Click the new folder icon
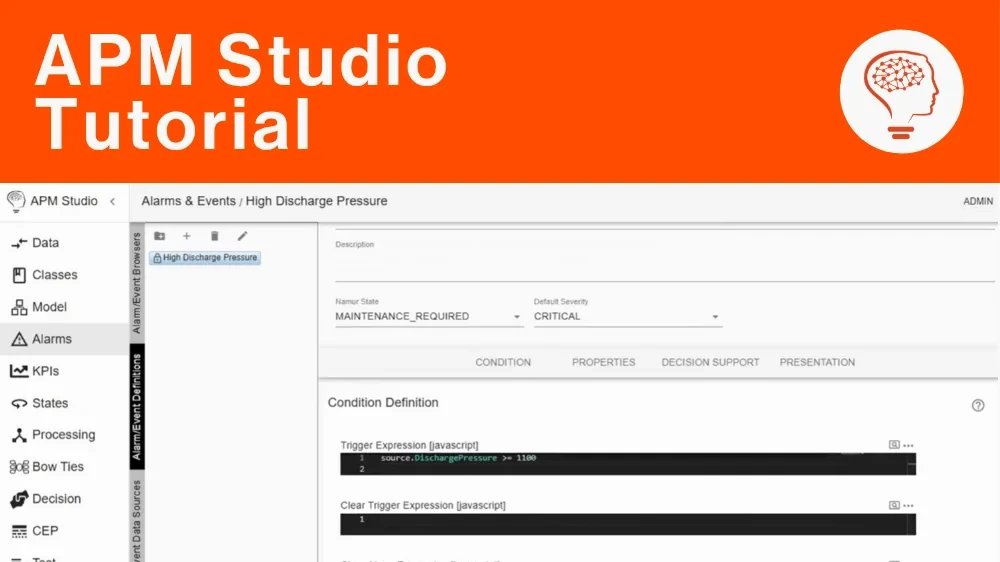 coord(159,236)
